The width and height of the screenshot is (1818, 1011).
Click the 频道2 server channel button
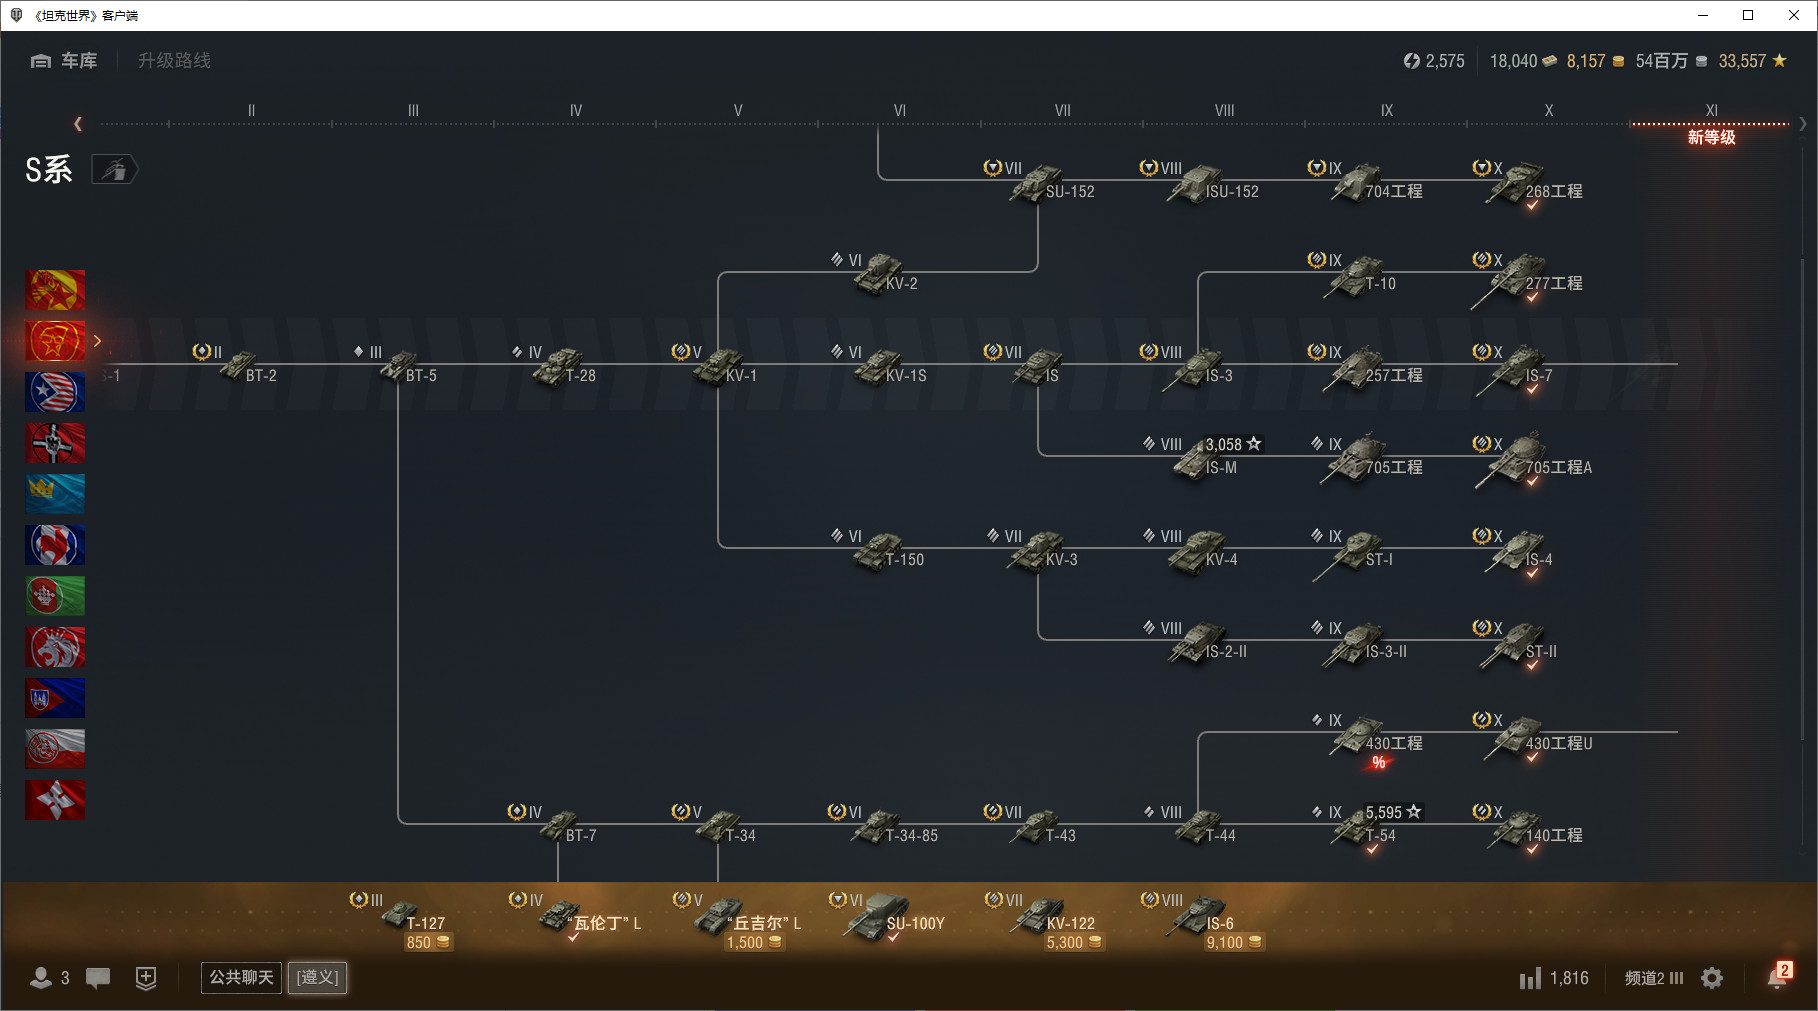pos(1654,978)
